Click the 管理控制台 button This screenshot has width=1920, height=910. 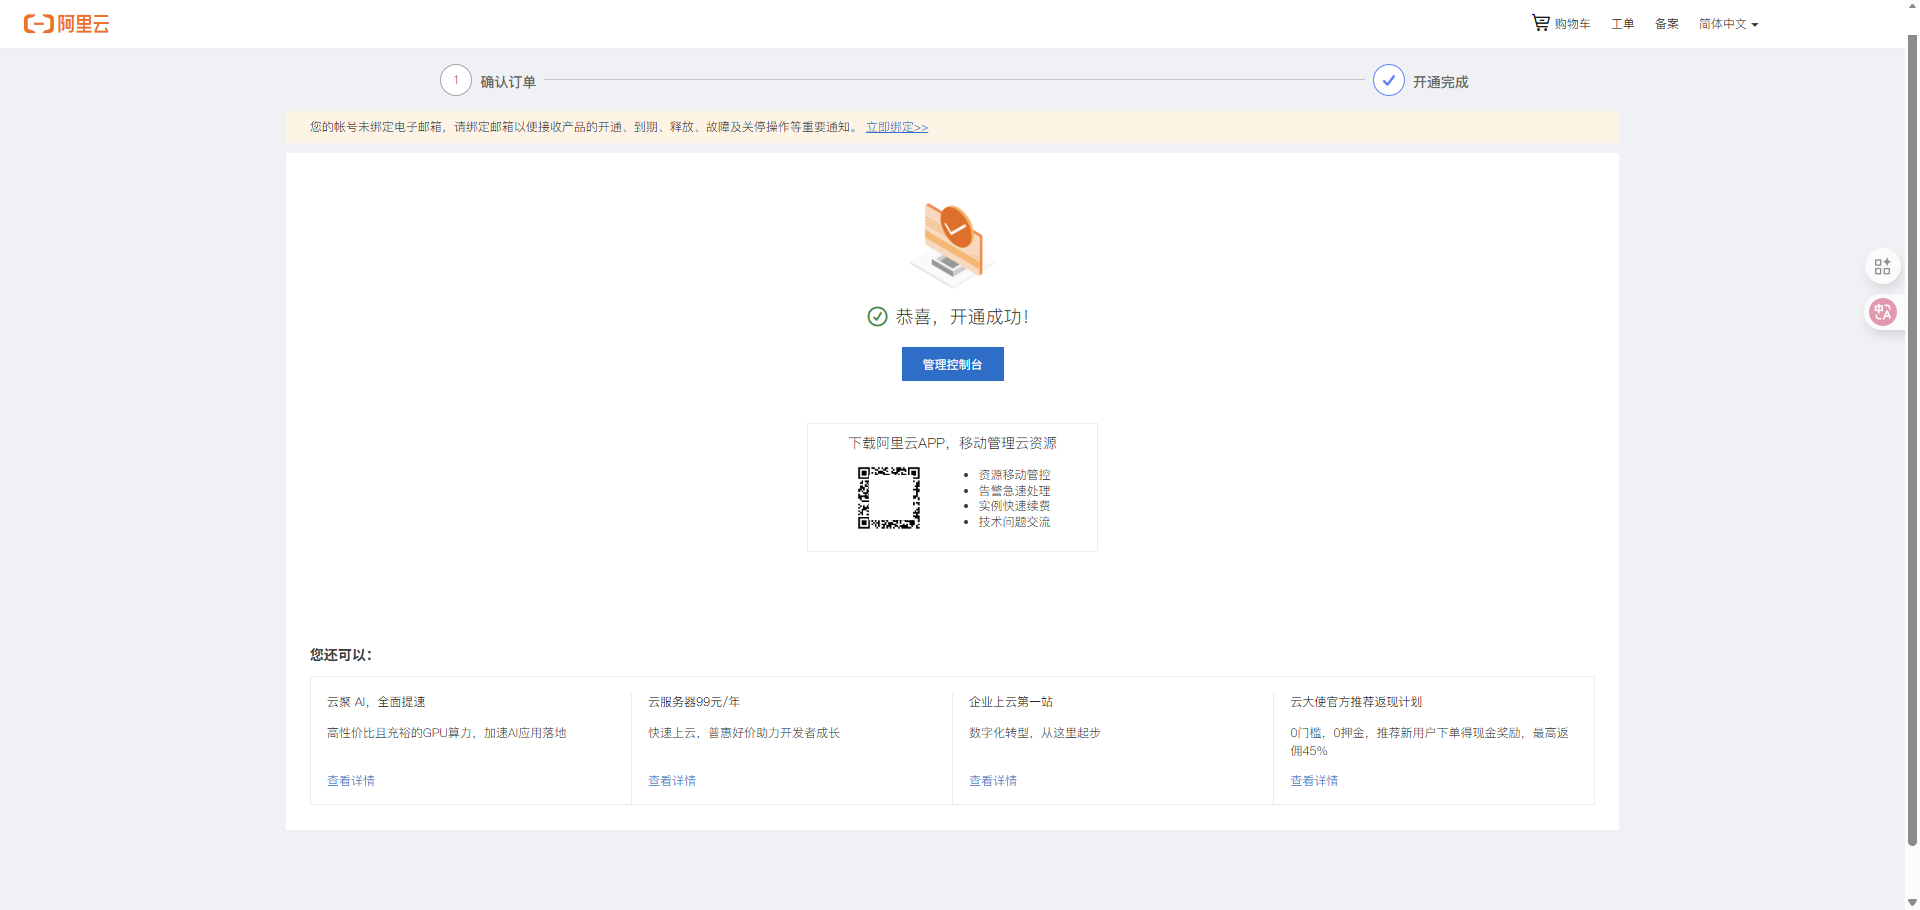point(952,364)
